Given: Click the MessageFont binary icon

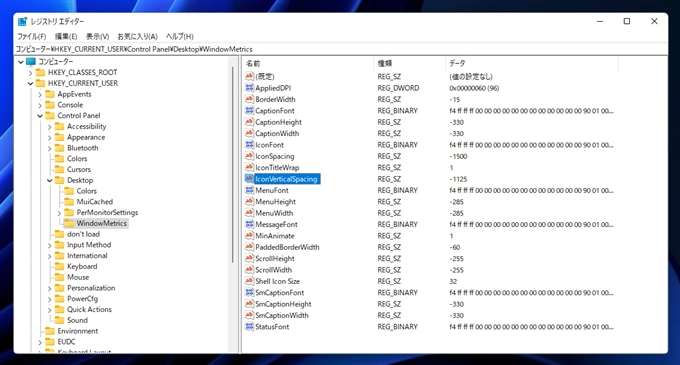Looking at the screenshot, I should tap(249, 224).
